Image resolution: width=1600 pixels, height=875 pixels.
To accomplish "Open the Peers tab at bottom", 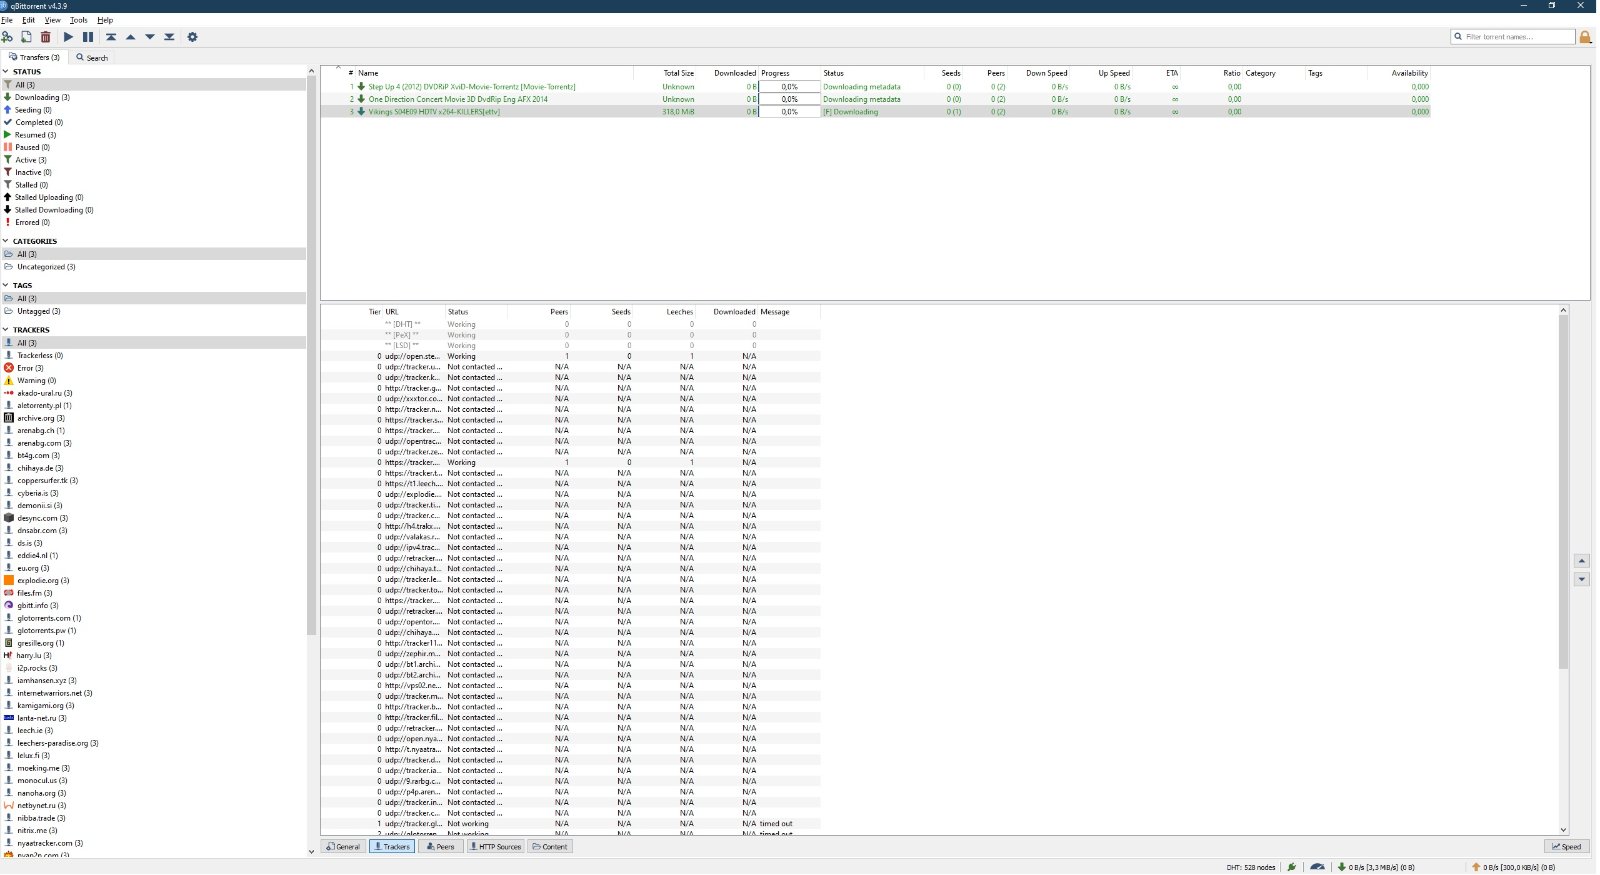I will [x=439, y=847].
